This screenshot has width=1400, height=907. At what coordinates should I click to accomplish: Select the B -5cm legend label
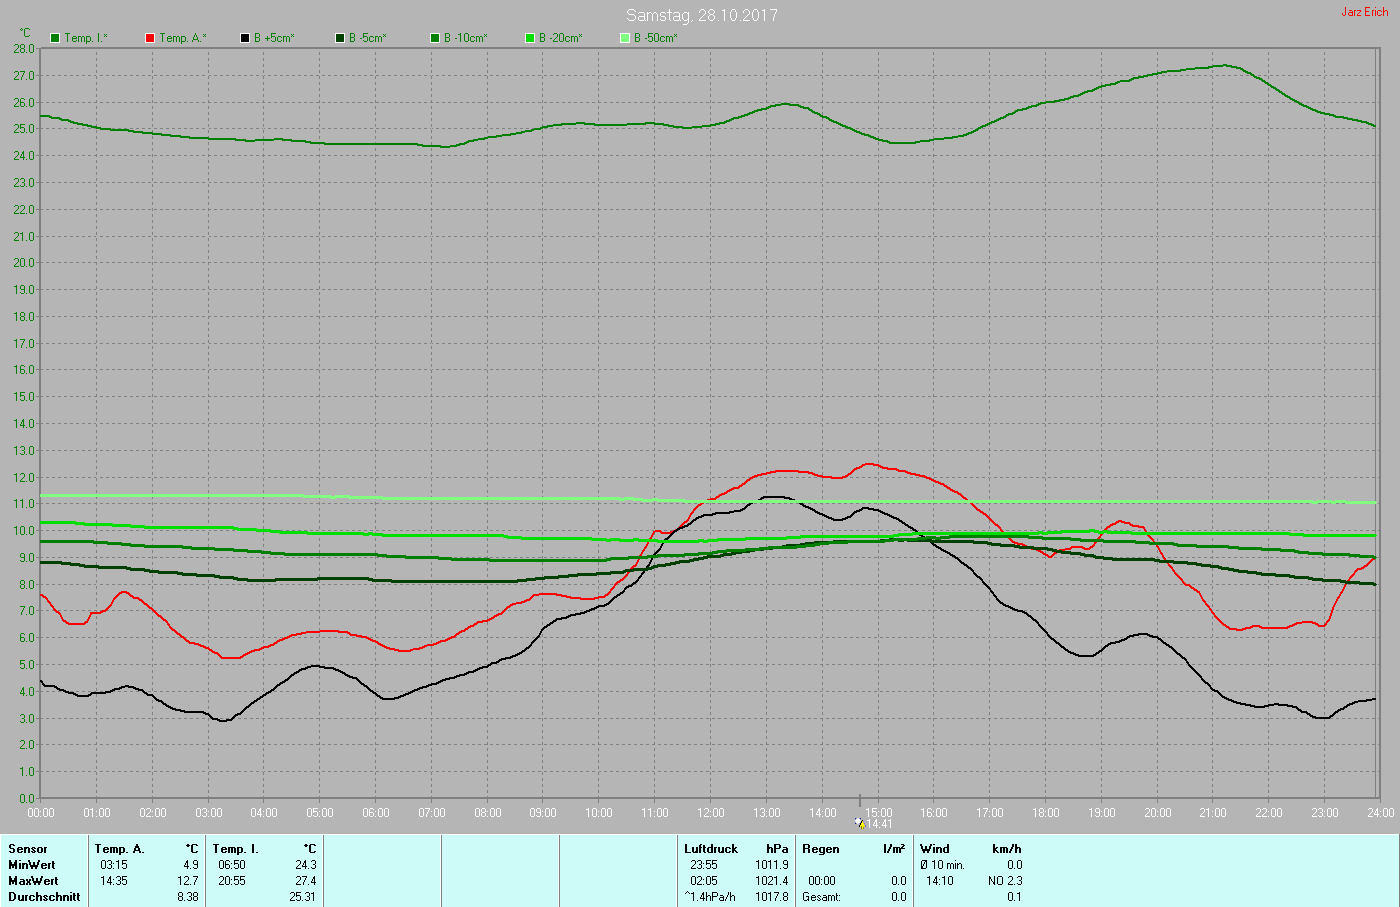[367, 38]
